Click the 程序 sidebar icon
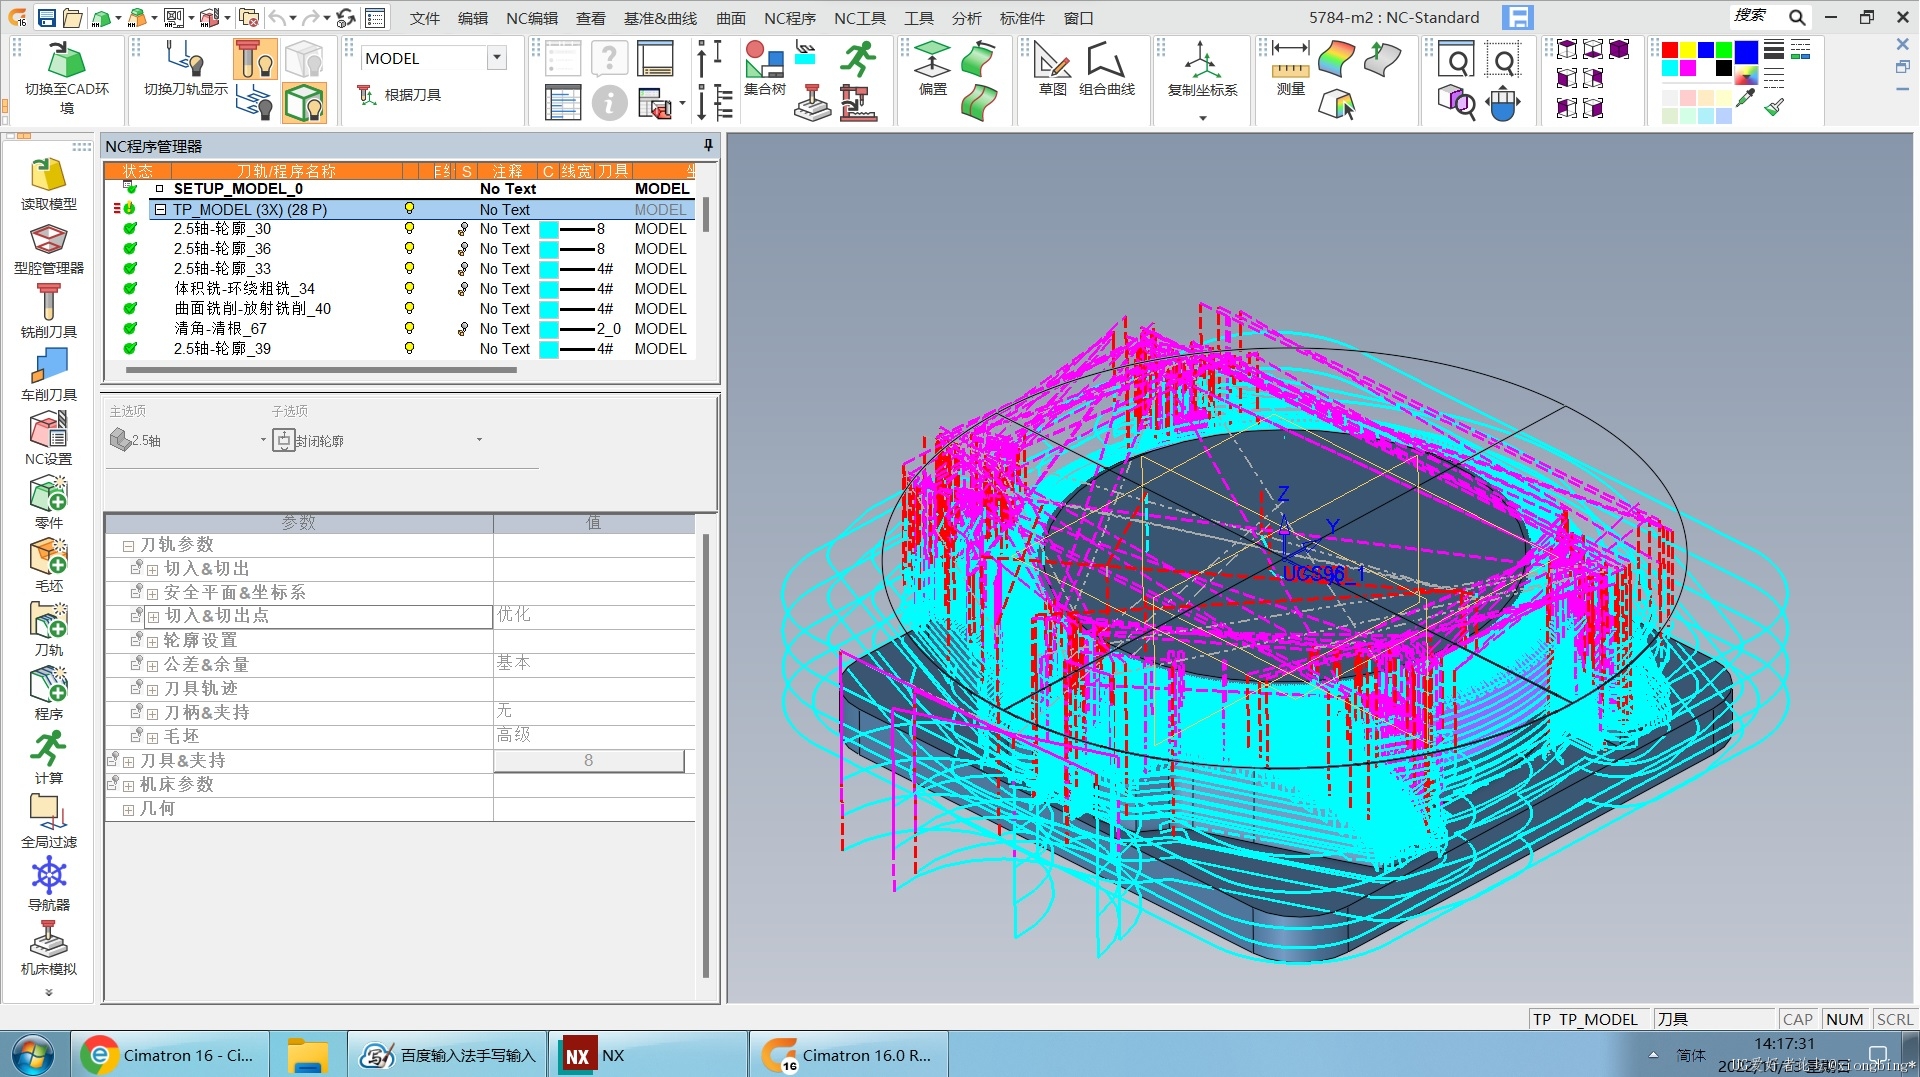1920x1077 pixels. (48, 686)
